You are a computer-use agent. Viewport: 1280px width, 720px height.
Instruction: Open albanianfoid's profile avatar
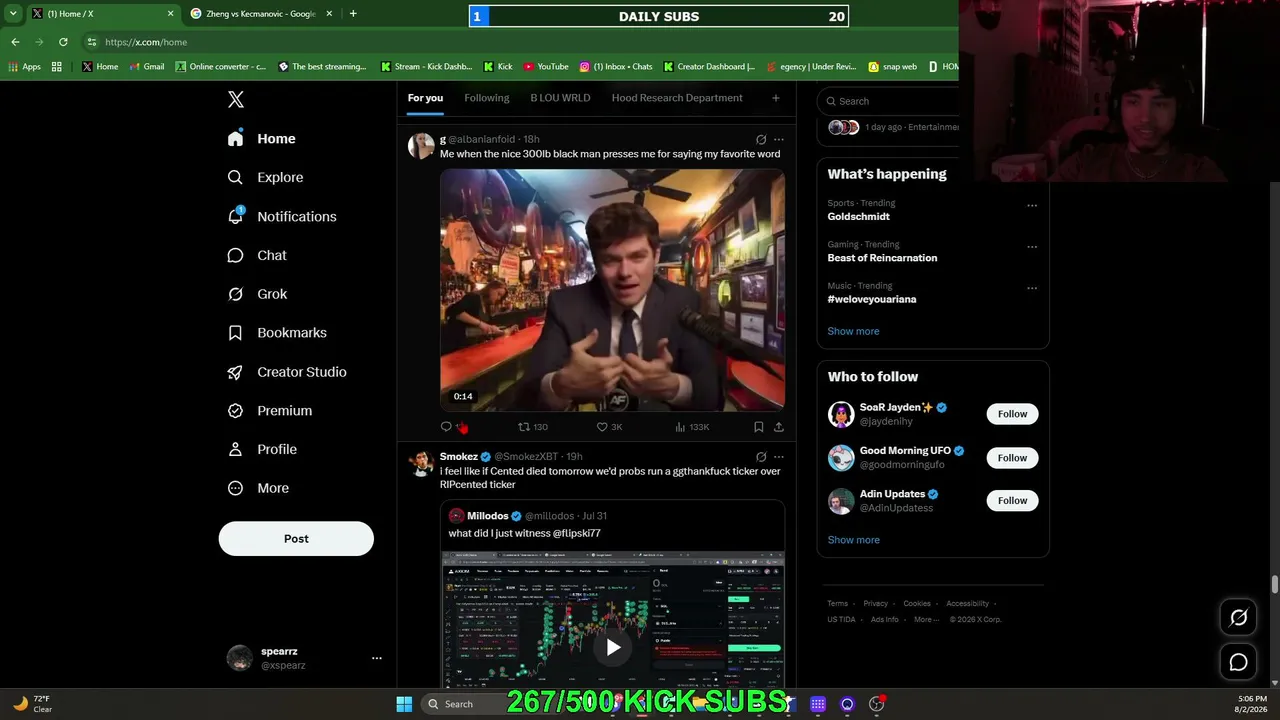[421, 146]
